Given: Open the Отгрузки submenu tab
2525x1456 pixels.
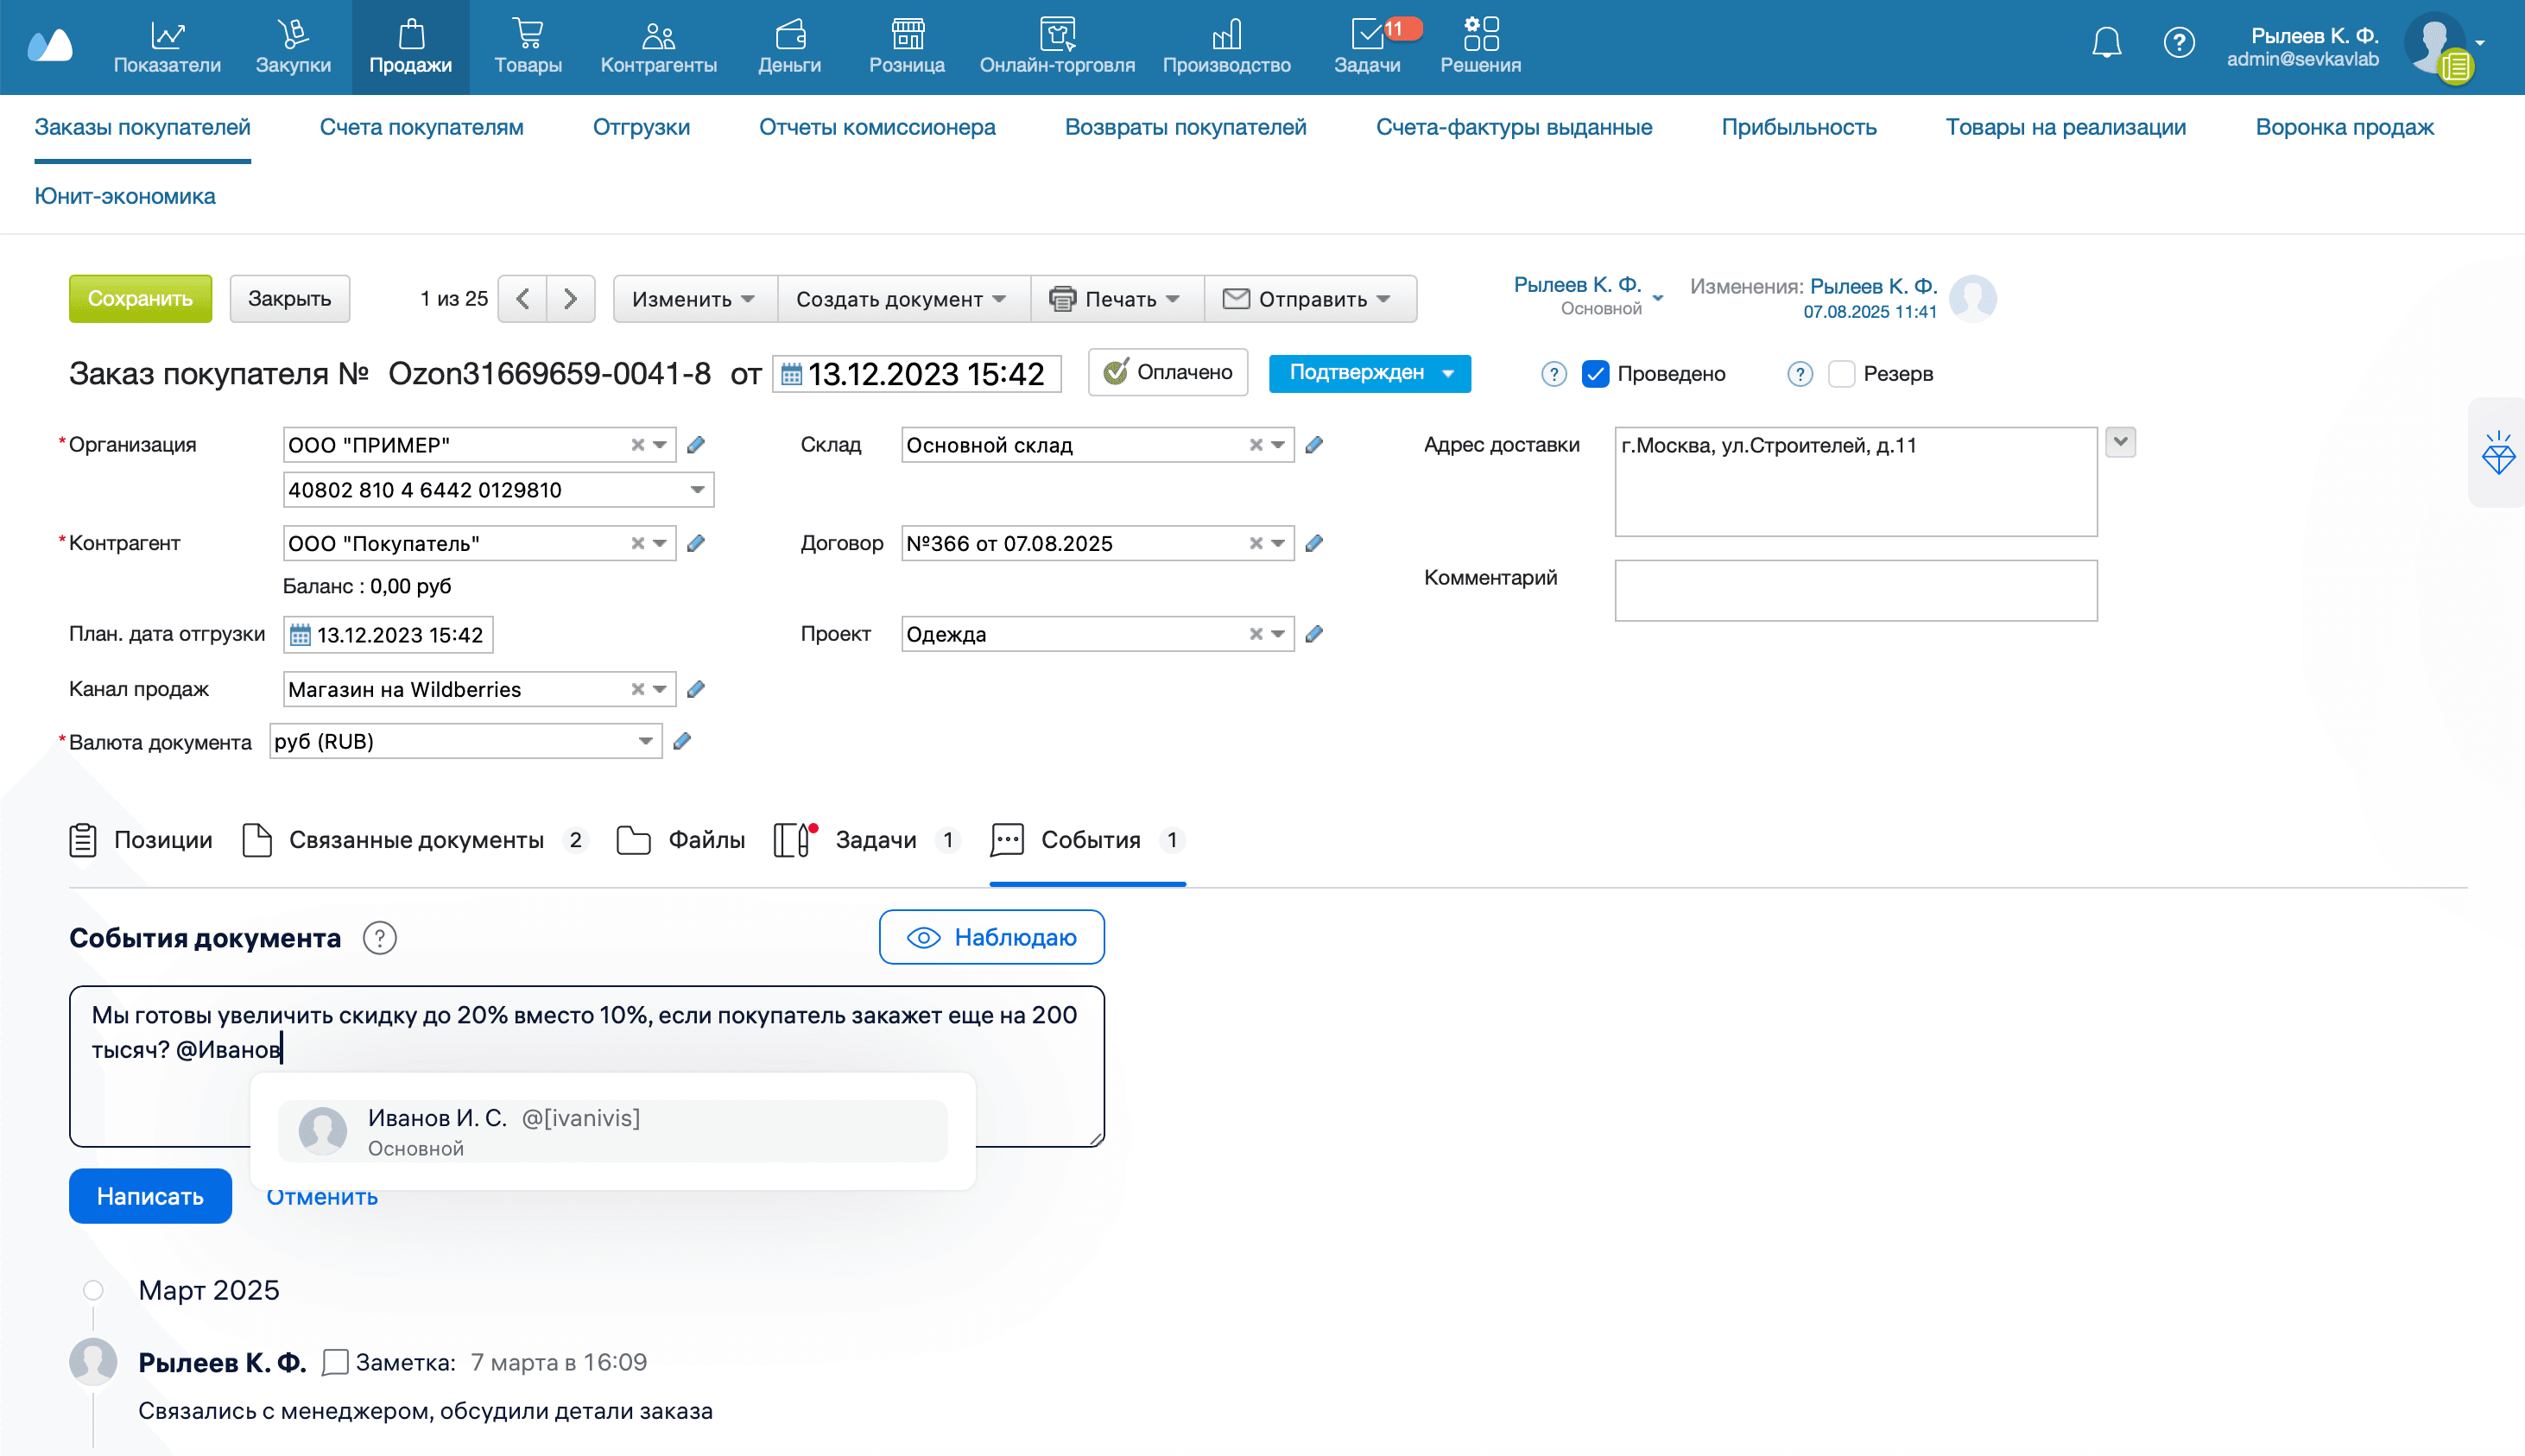Looking at the screenshot, I should coord(641,127).
